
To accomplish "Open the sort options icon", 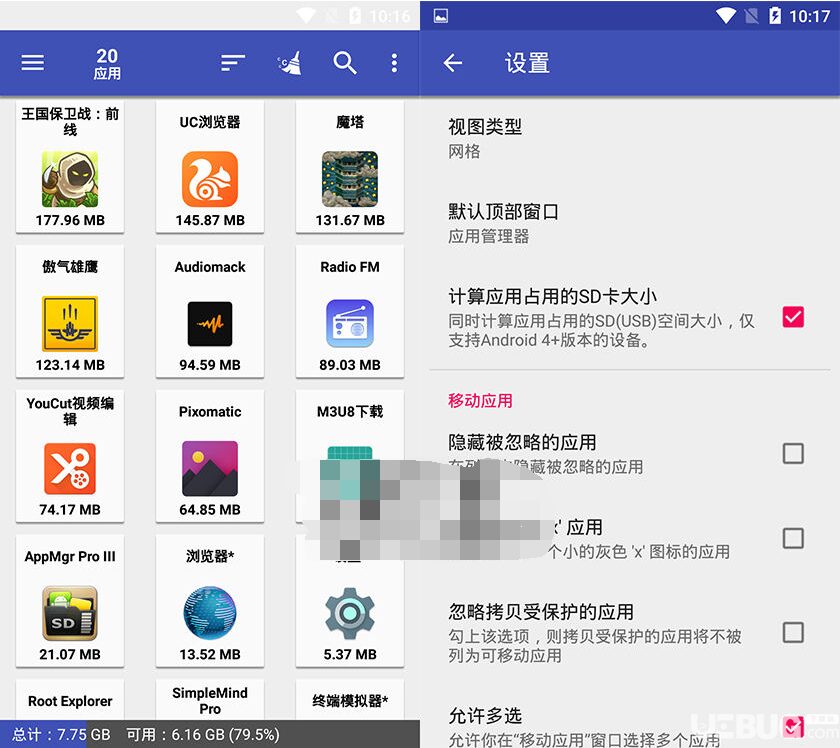I will tap(233, 63).
